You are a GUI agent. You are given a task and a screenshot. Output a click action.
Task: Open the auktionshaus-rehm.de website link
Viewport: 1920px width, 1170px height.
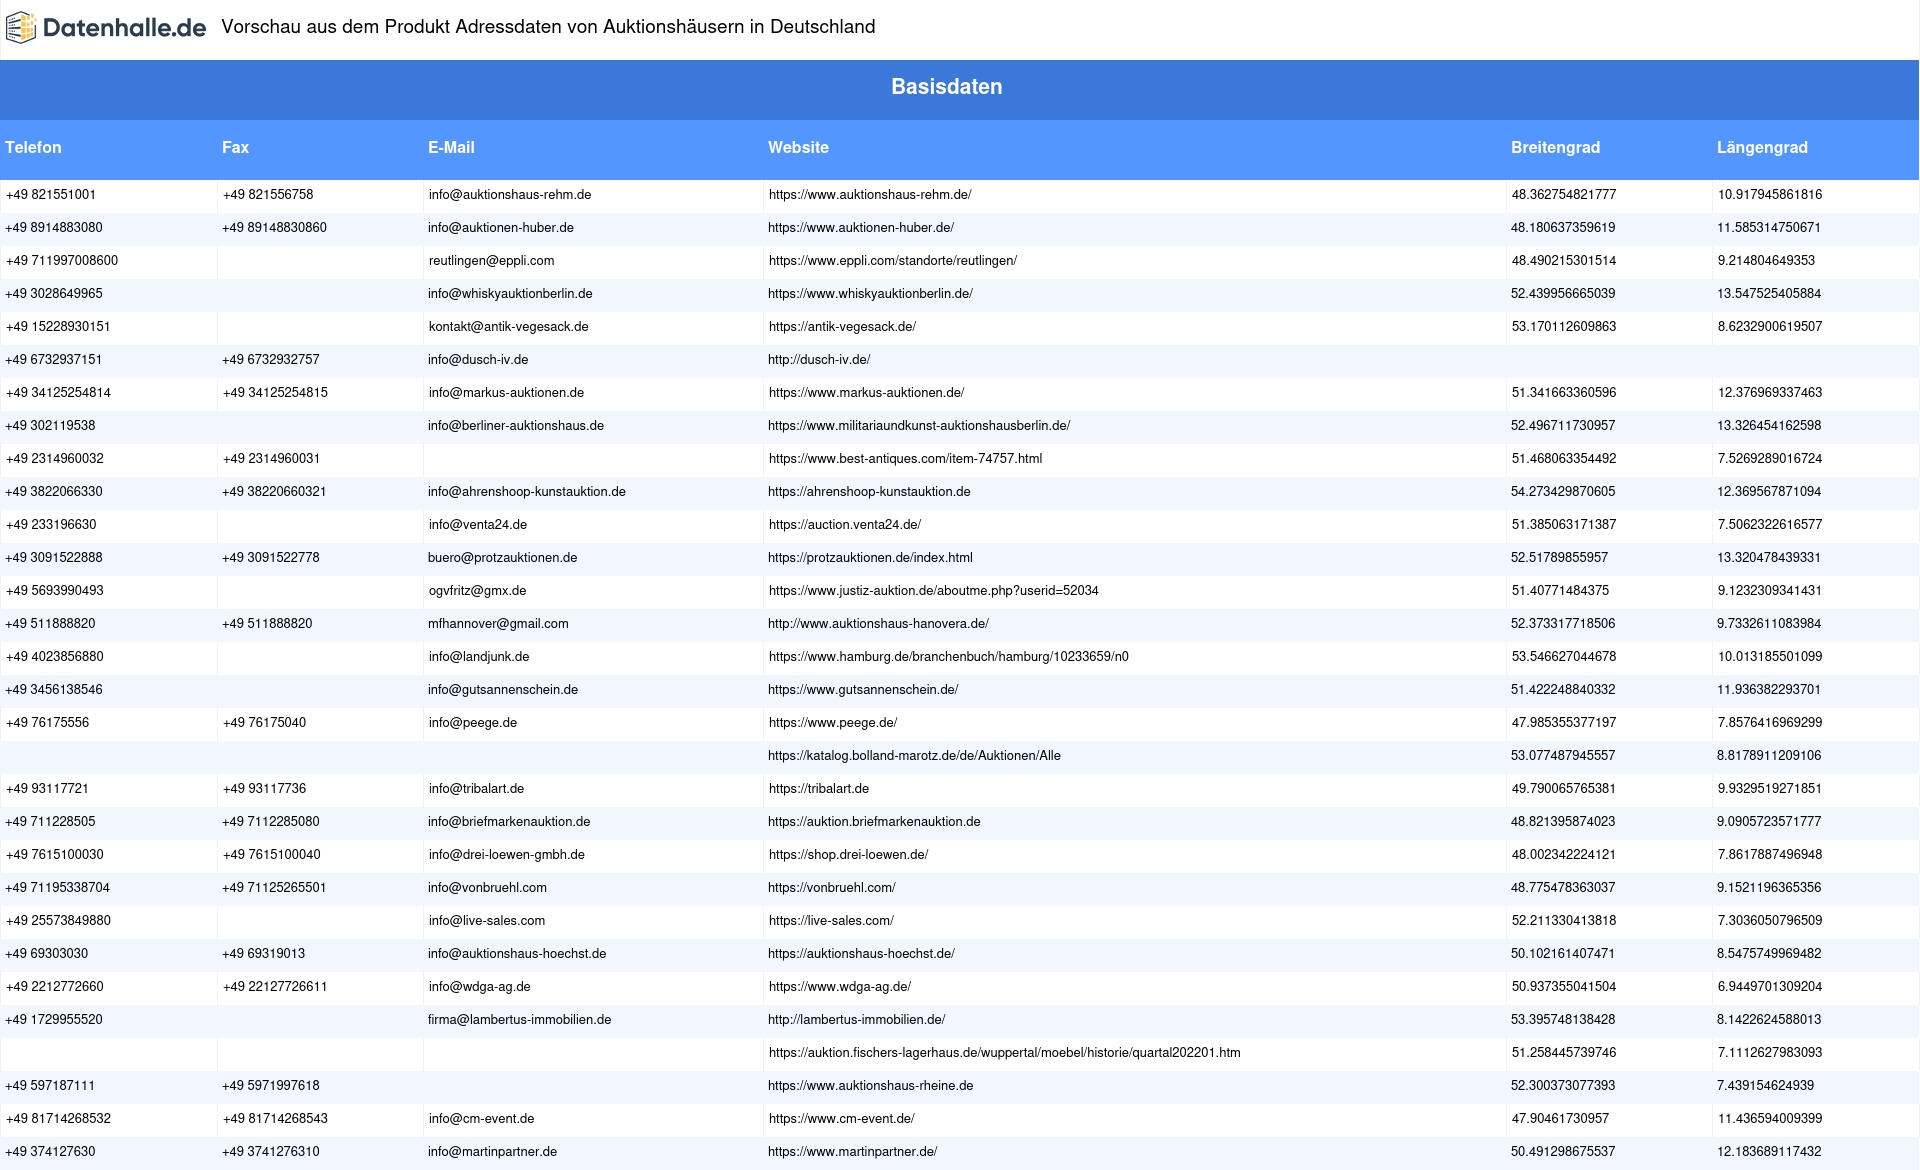click(870, 195)
